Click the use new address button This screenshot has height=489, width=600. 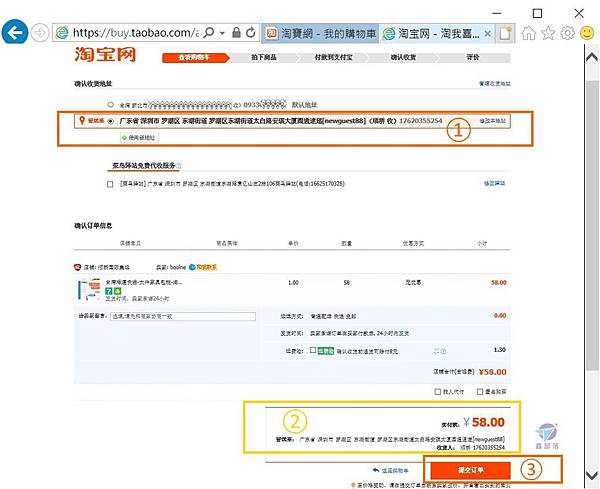coord(139,137)
